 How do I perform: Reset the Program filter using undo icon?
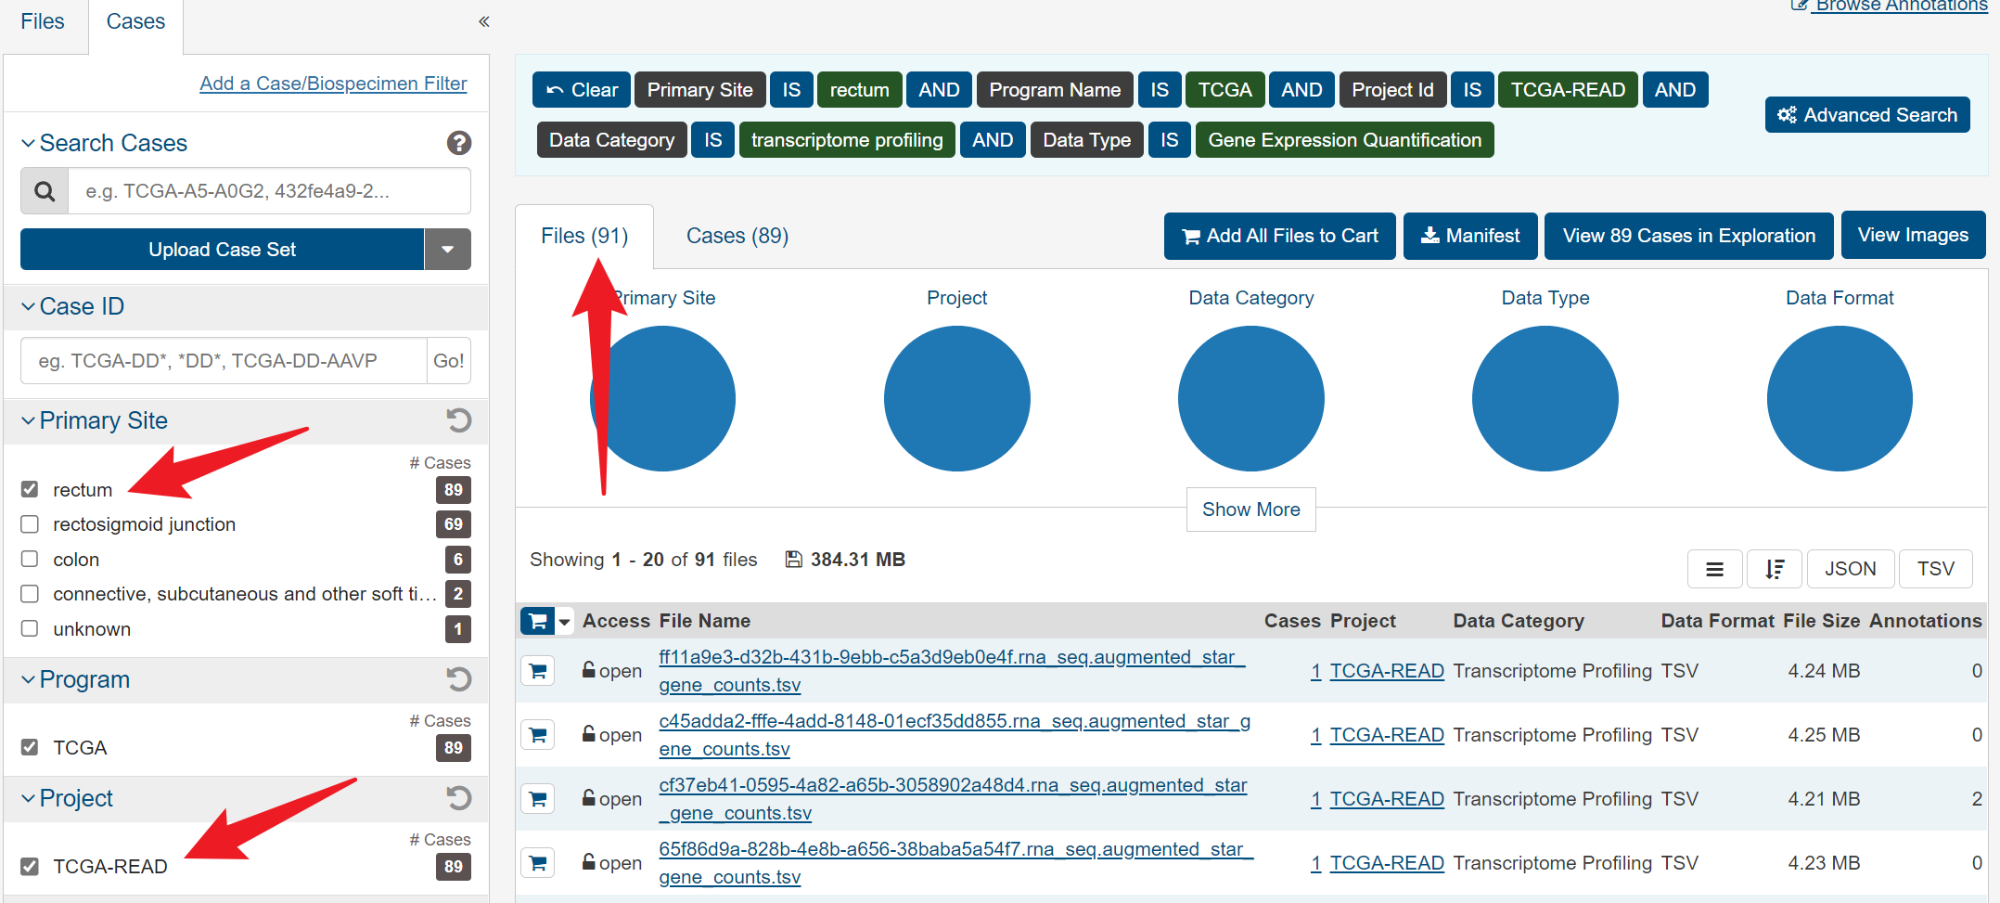(x=459, y=679)
